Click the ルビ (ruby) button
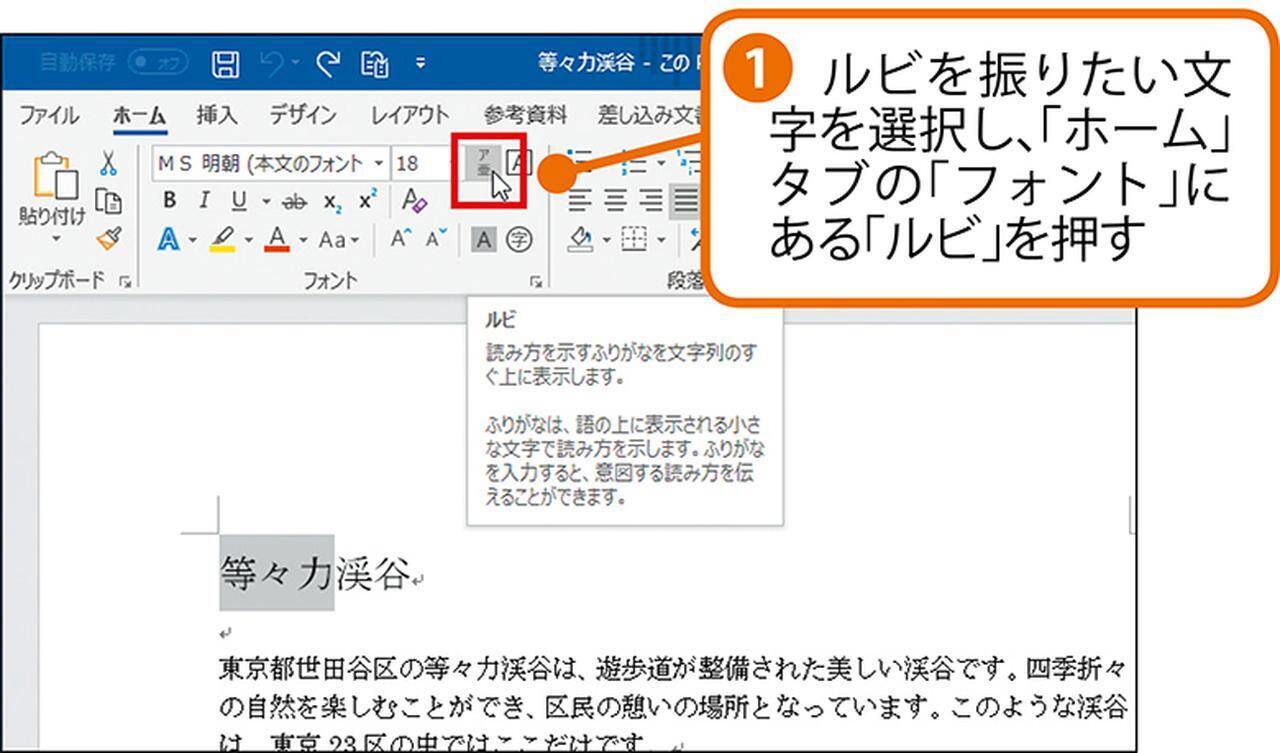This screenshot has height=753, width=1280. (x=484, y=162)
